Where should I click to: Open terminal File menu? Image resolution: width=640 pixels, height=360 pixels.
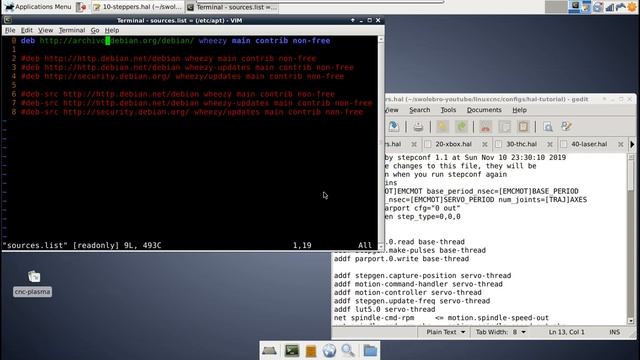(x=10, y=30)
